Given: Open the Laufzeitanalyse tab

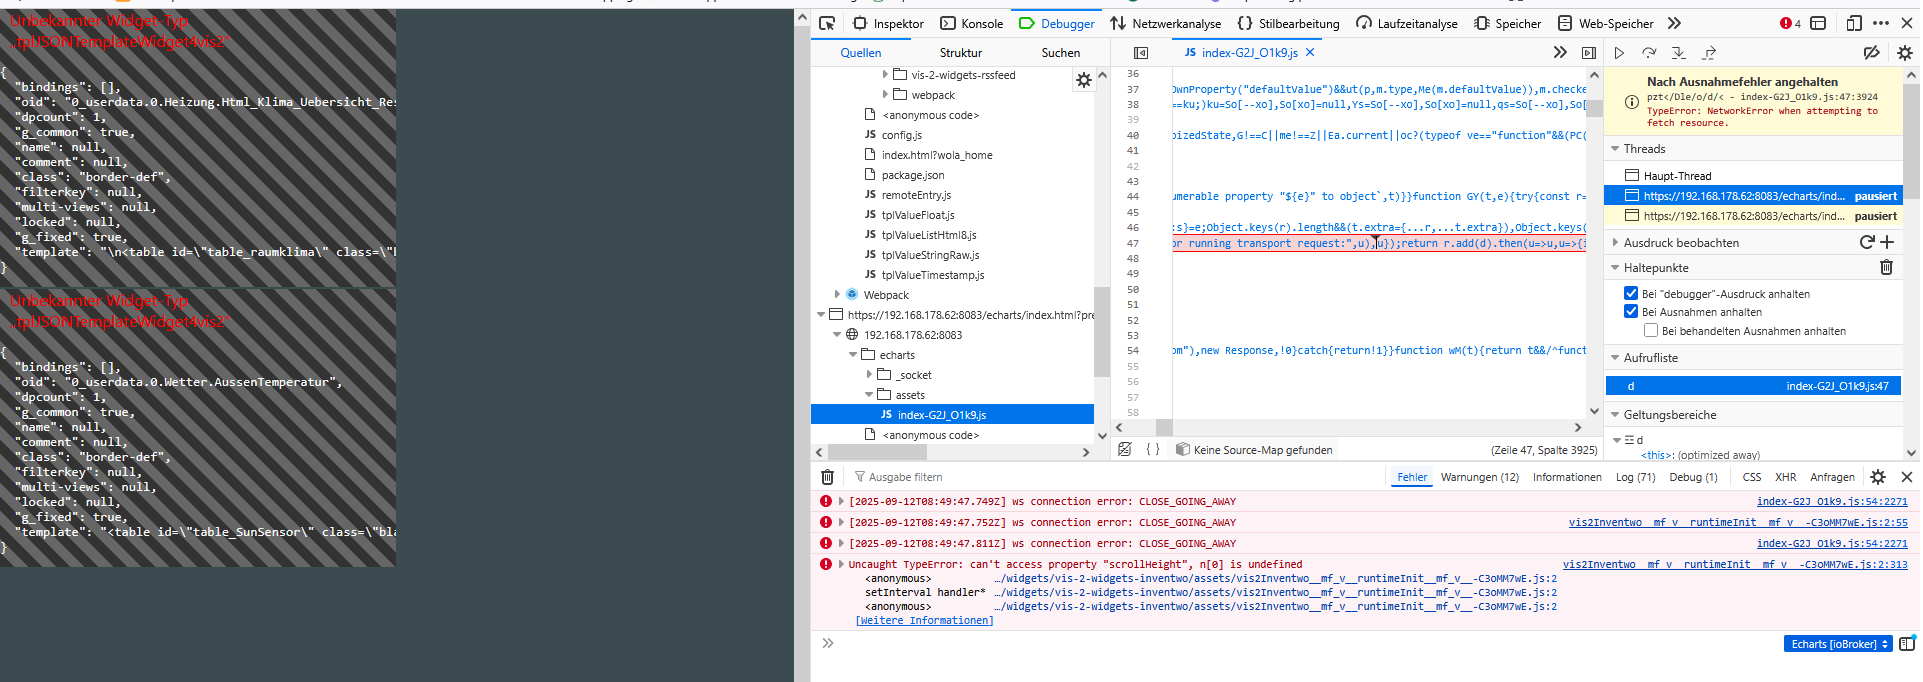Looking at the screenshot, I should pyautogui.click(x=1407, y=23).
